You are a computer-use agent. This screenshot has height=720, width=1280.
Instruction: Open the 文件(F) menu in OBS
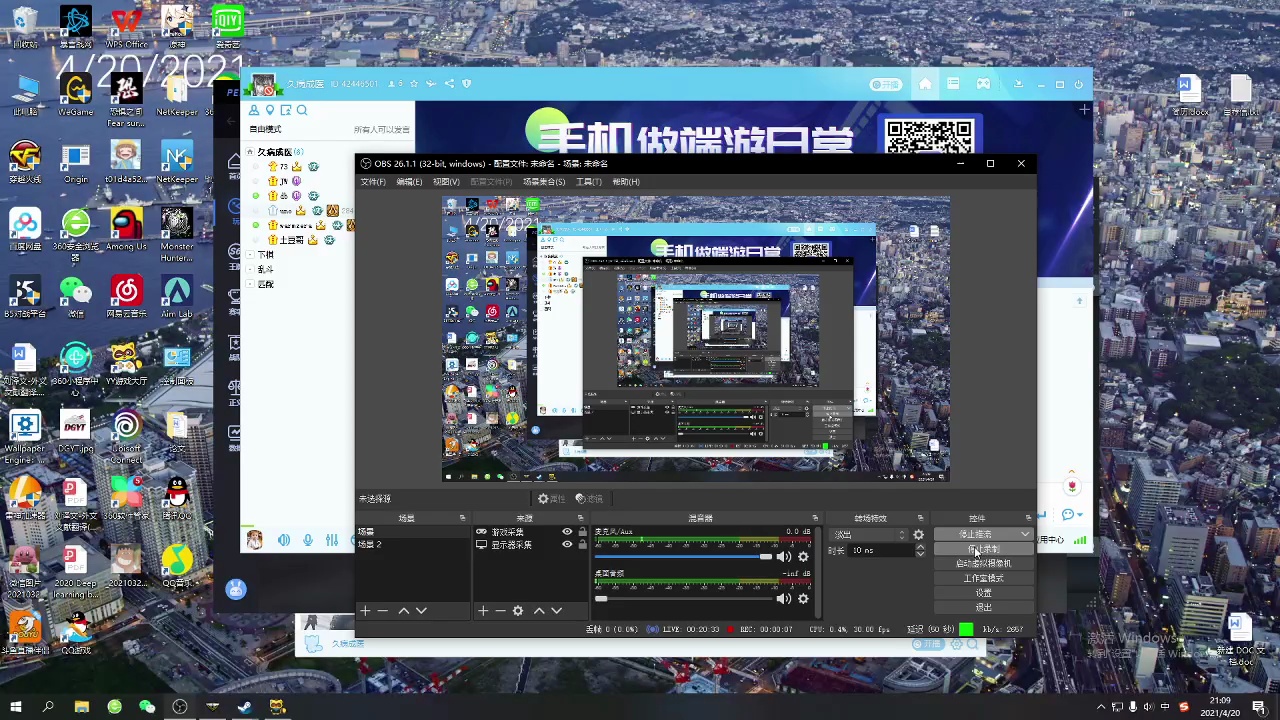pyautogui.click(x=373, y=182)
